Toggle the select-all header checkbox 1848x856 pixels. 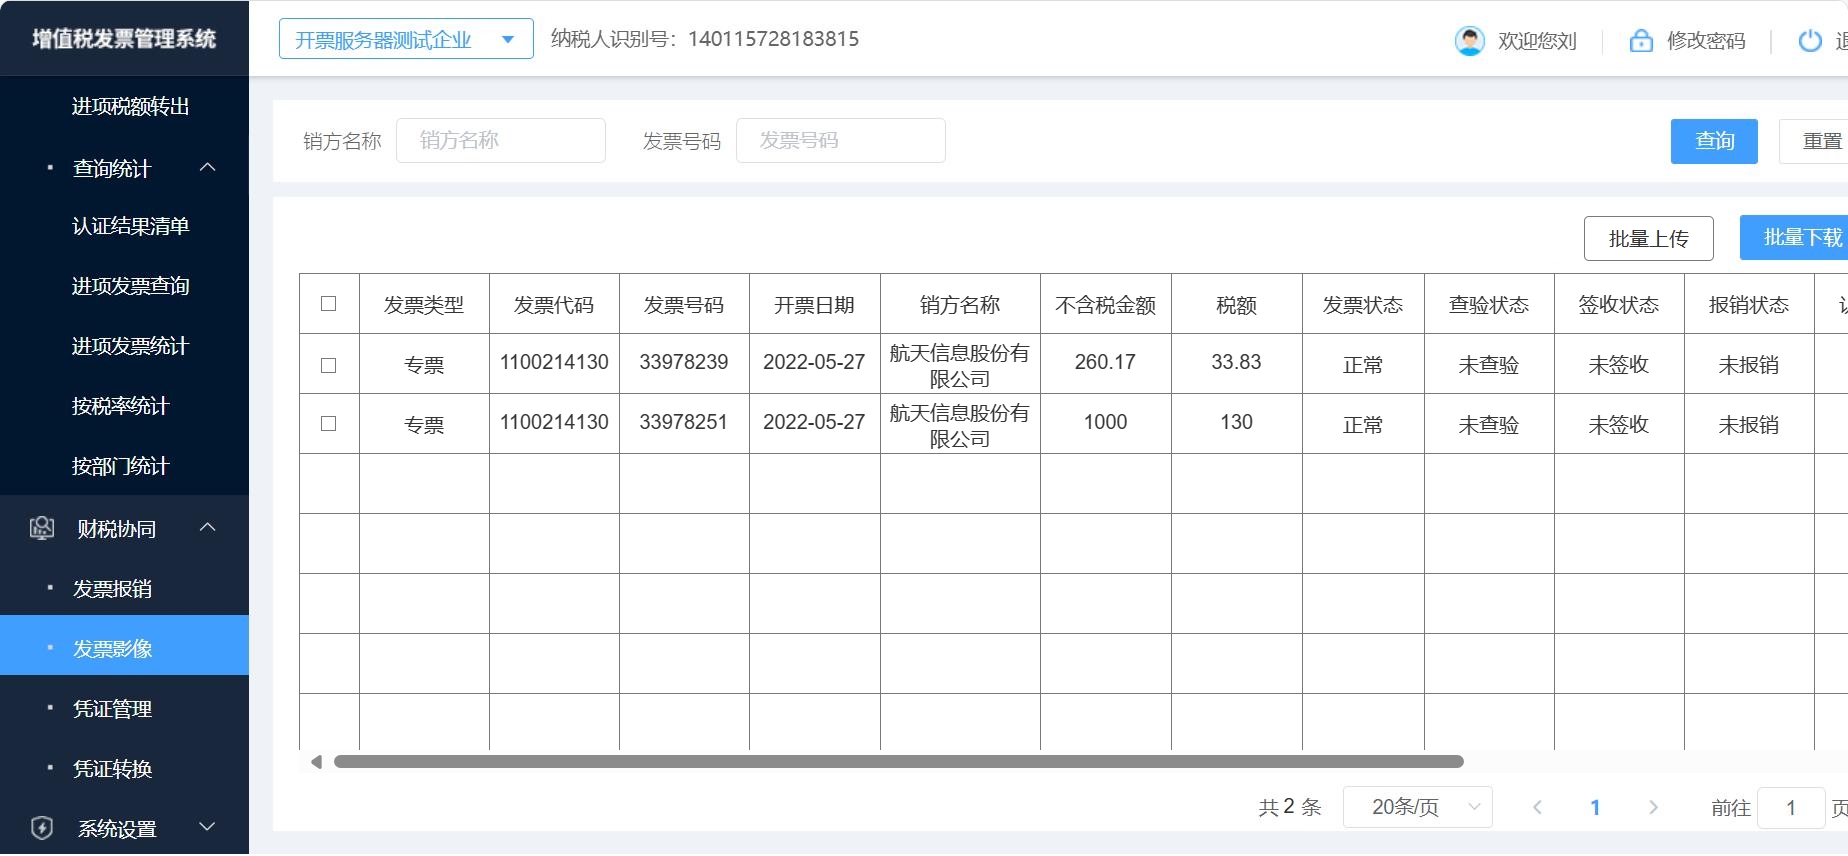click(328, 304)
